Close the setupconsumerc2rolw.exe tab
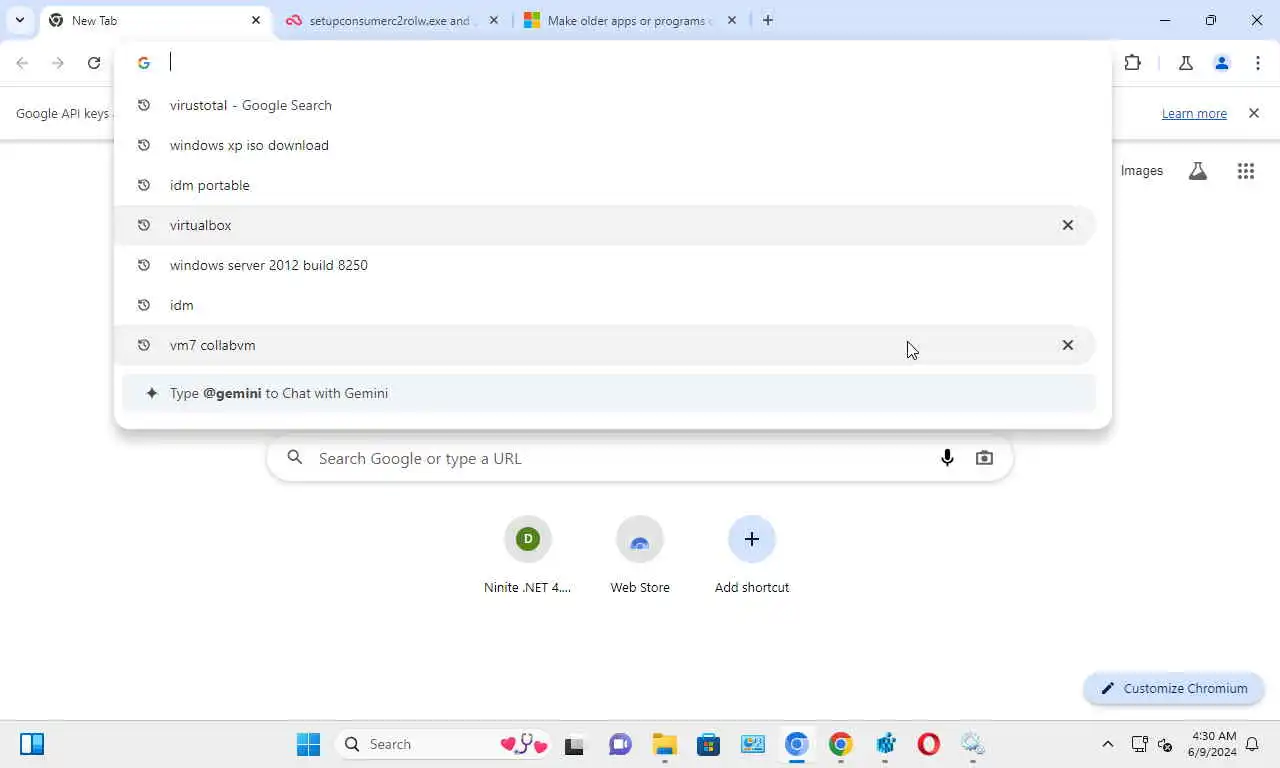 pos(493,20)
